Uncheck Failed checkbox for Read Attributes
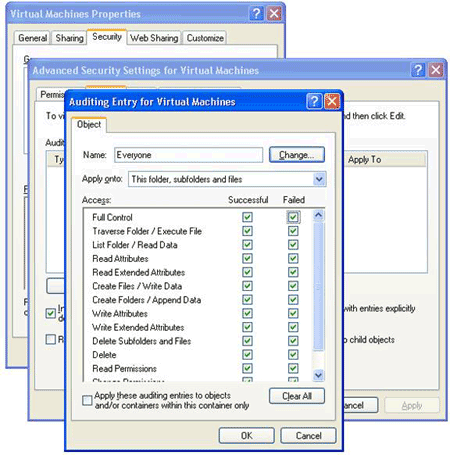450x455 pixels. (x=293, y=258)
